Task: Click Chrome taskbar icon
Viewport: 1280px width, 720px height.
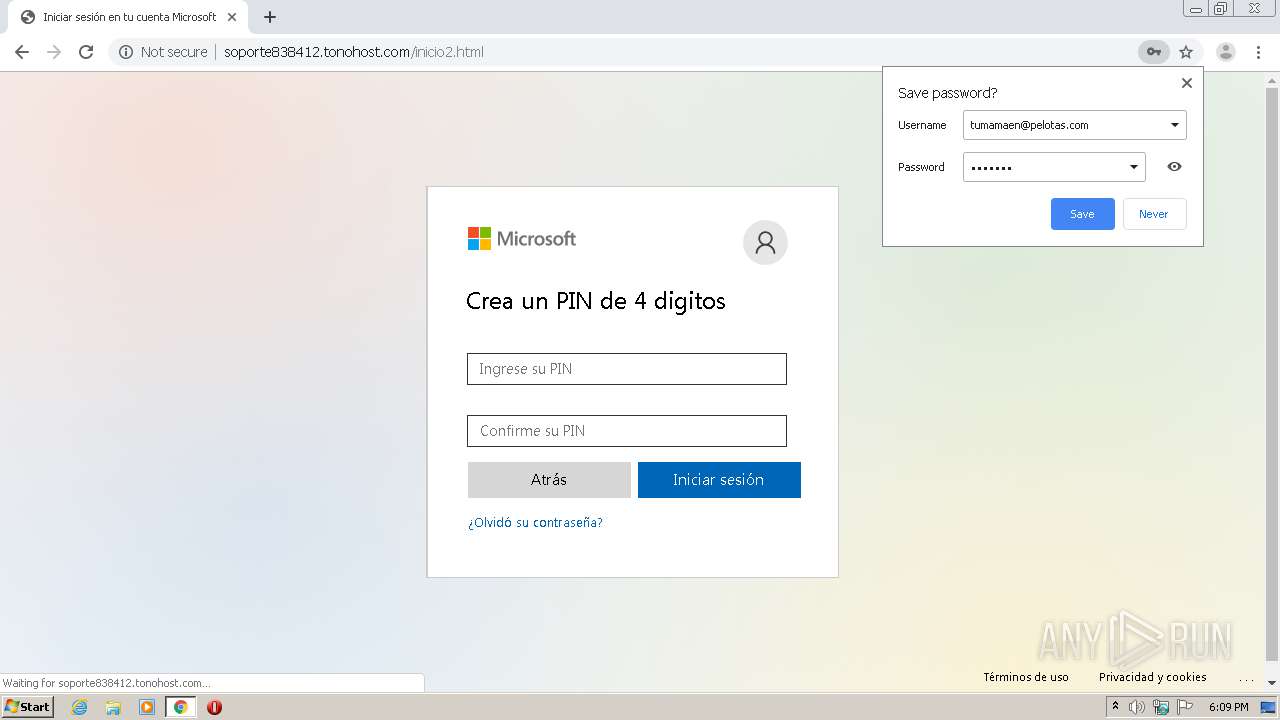Action: [x=180, y=707]
